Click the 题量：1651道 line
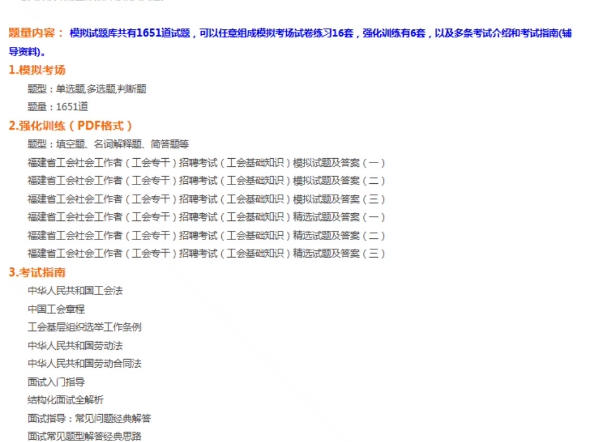Viewport: 590px width, 442px height. [58, 107]
